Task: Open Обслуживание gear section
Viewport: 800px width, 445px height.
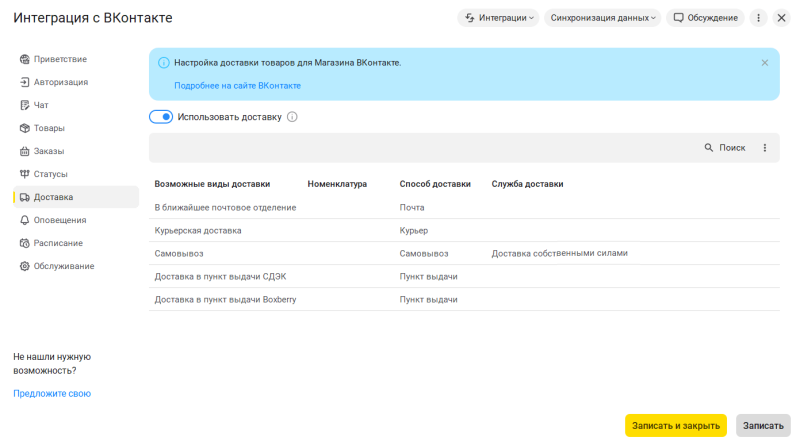Action: (63, 266)
